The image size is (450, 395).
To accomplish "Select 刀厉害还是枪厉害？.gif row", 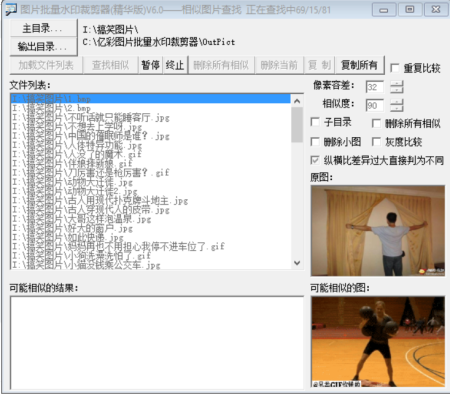I will pyautogui.click(x=151, y=173).
